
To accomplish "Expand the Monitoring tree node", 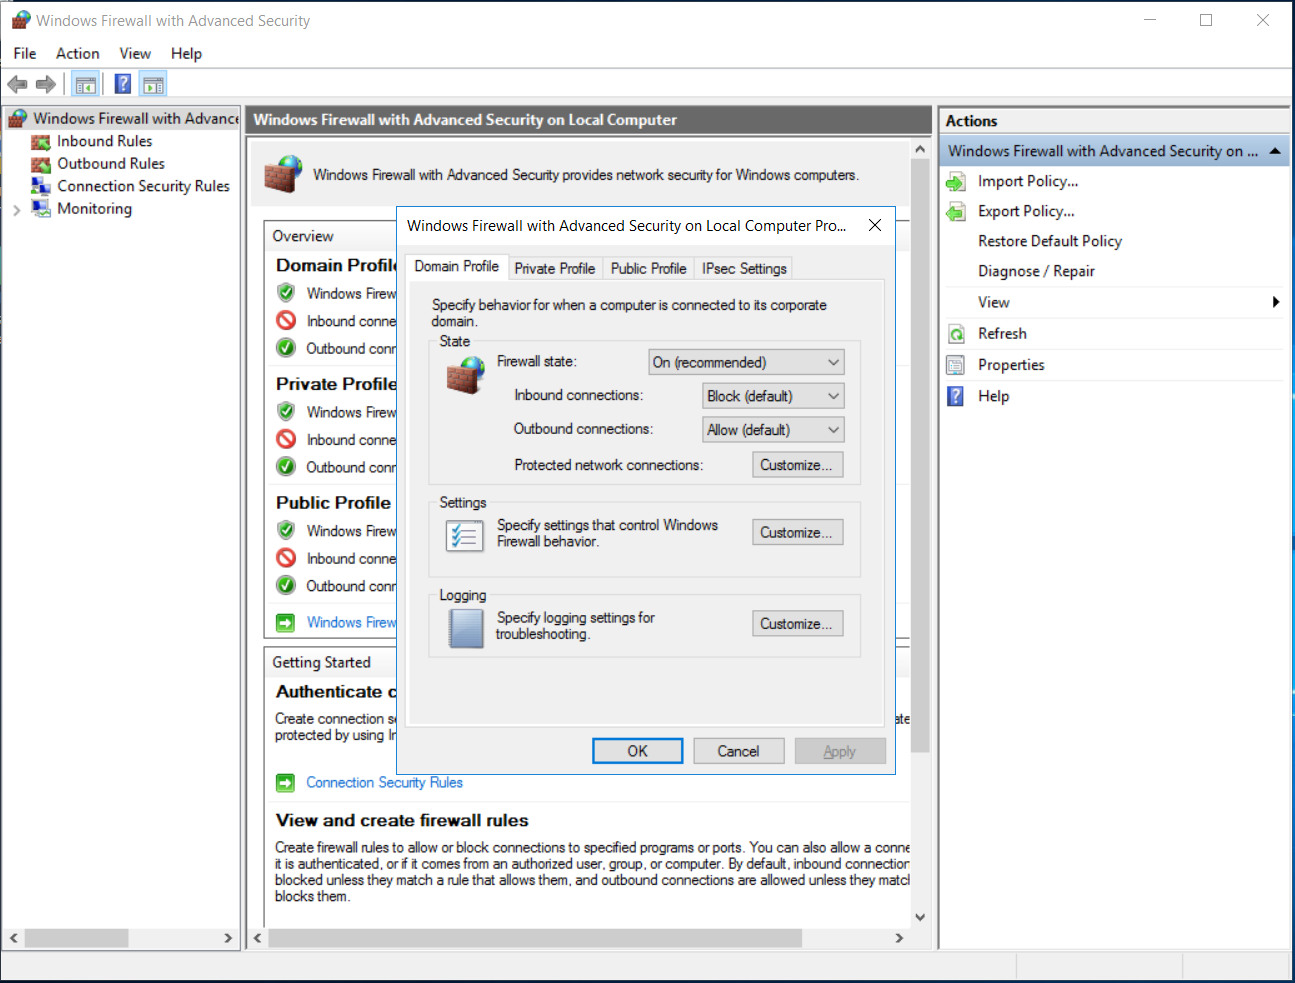I will tap(16, 210).
